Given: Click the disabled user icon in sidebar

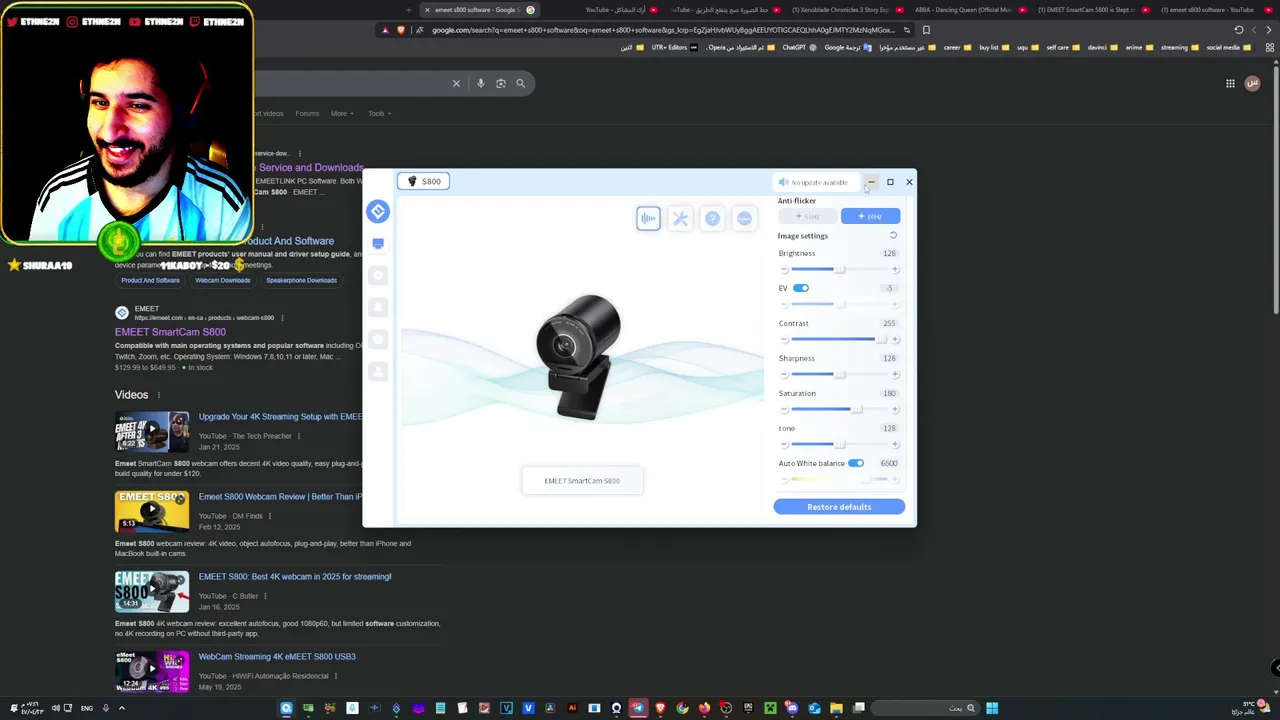Looking at the screenshot, I should [378, 371].
